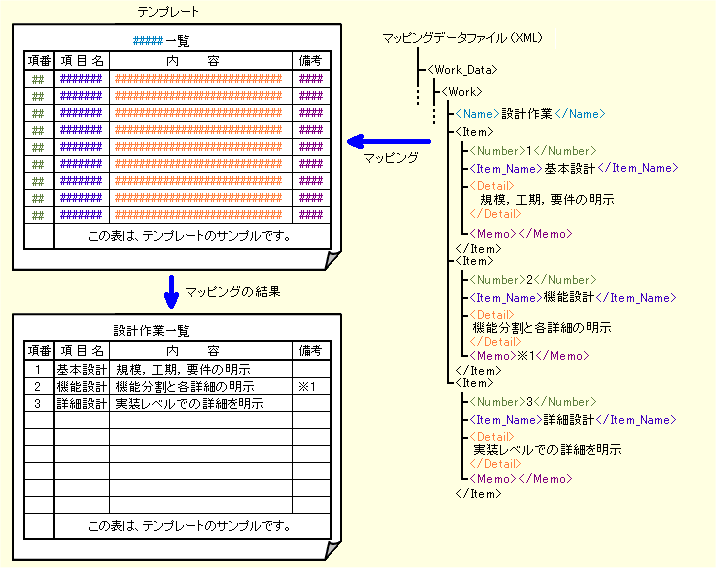
Task: Select the 機能設計 cell in the result table
Action: pyautogui.click(x=82, y=387)
